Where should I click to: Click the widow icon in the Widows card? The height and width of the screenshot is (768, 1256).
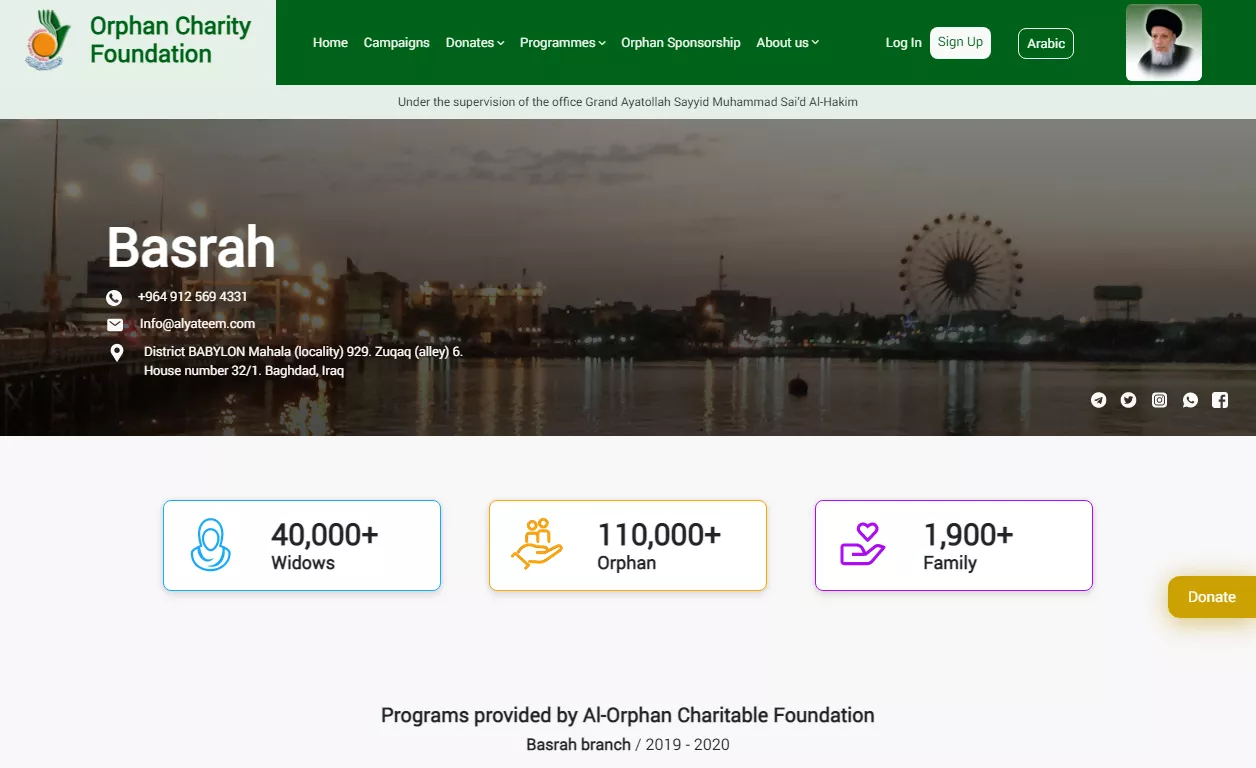click(210, 545)
